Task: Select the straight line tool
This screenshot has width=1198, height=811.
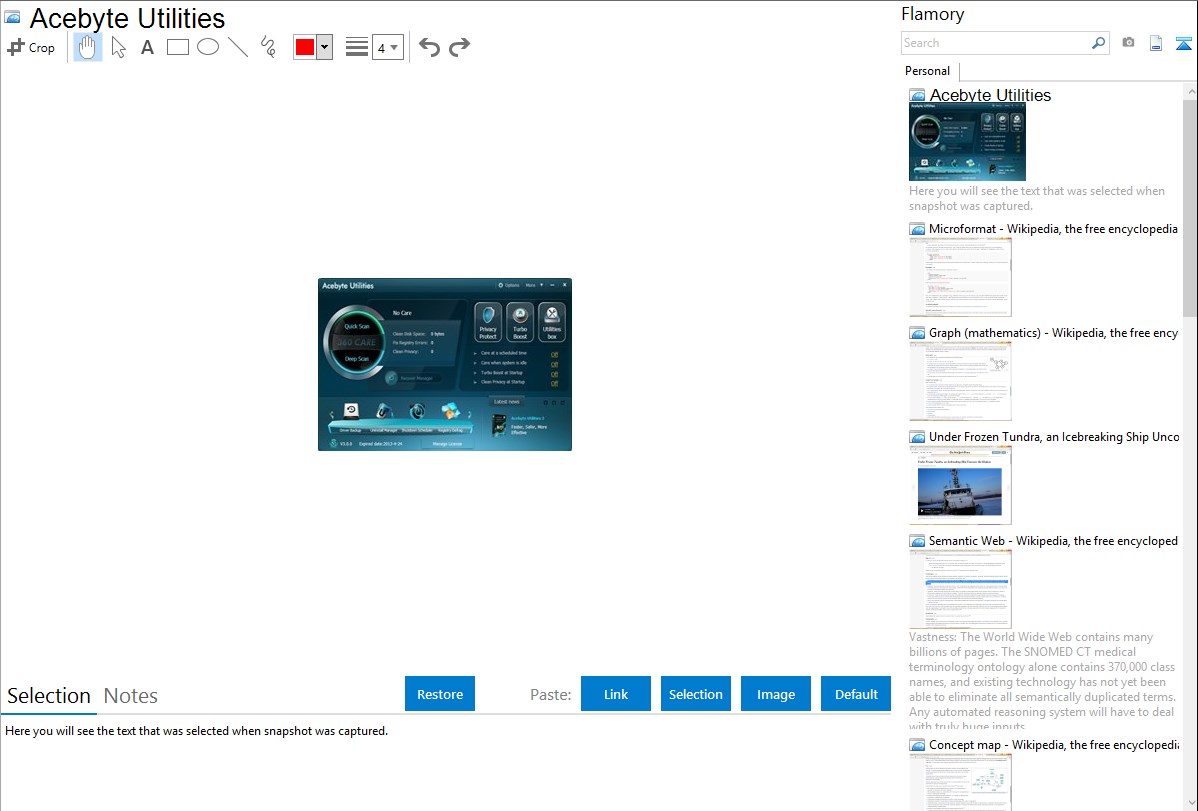Action: 238,47
